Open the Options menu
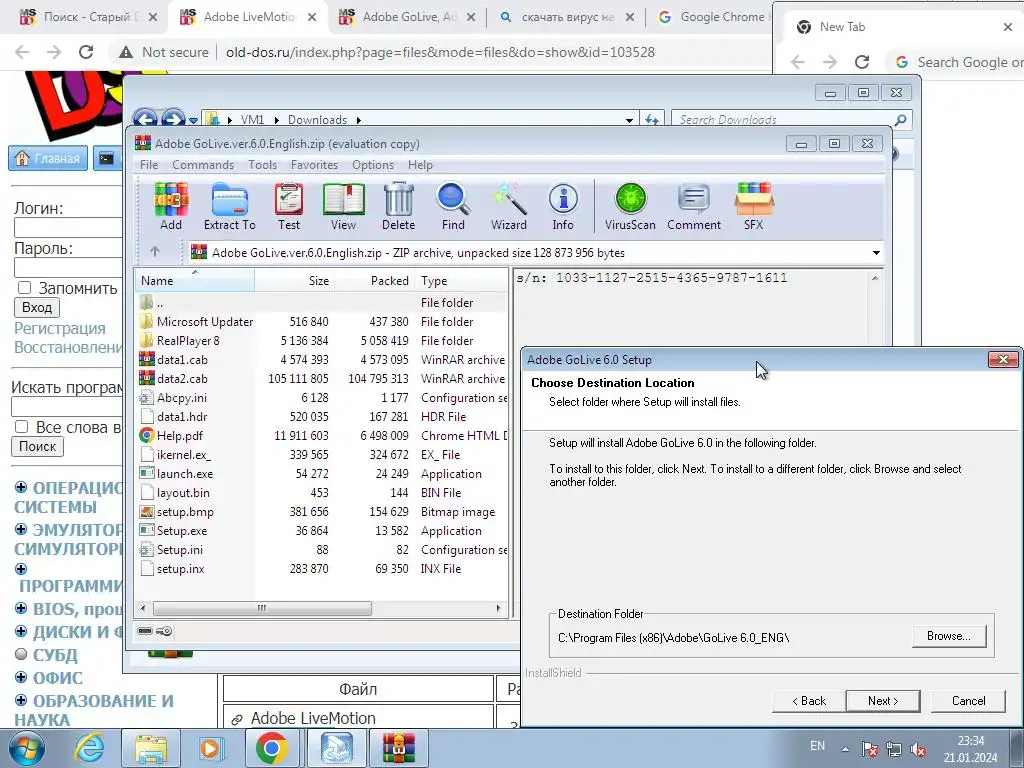 point(373,165)
